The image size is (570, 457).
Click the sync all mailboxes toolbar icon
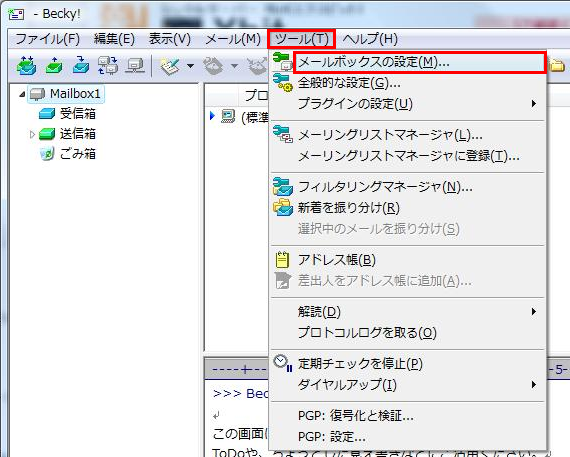coord(108,65)
